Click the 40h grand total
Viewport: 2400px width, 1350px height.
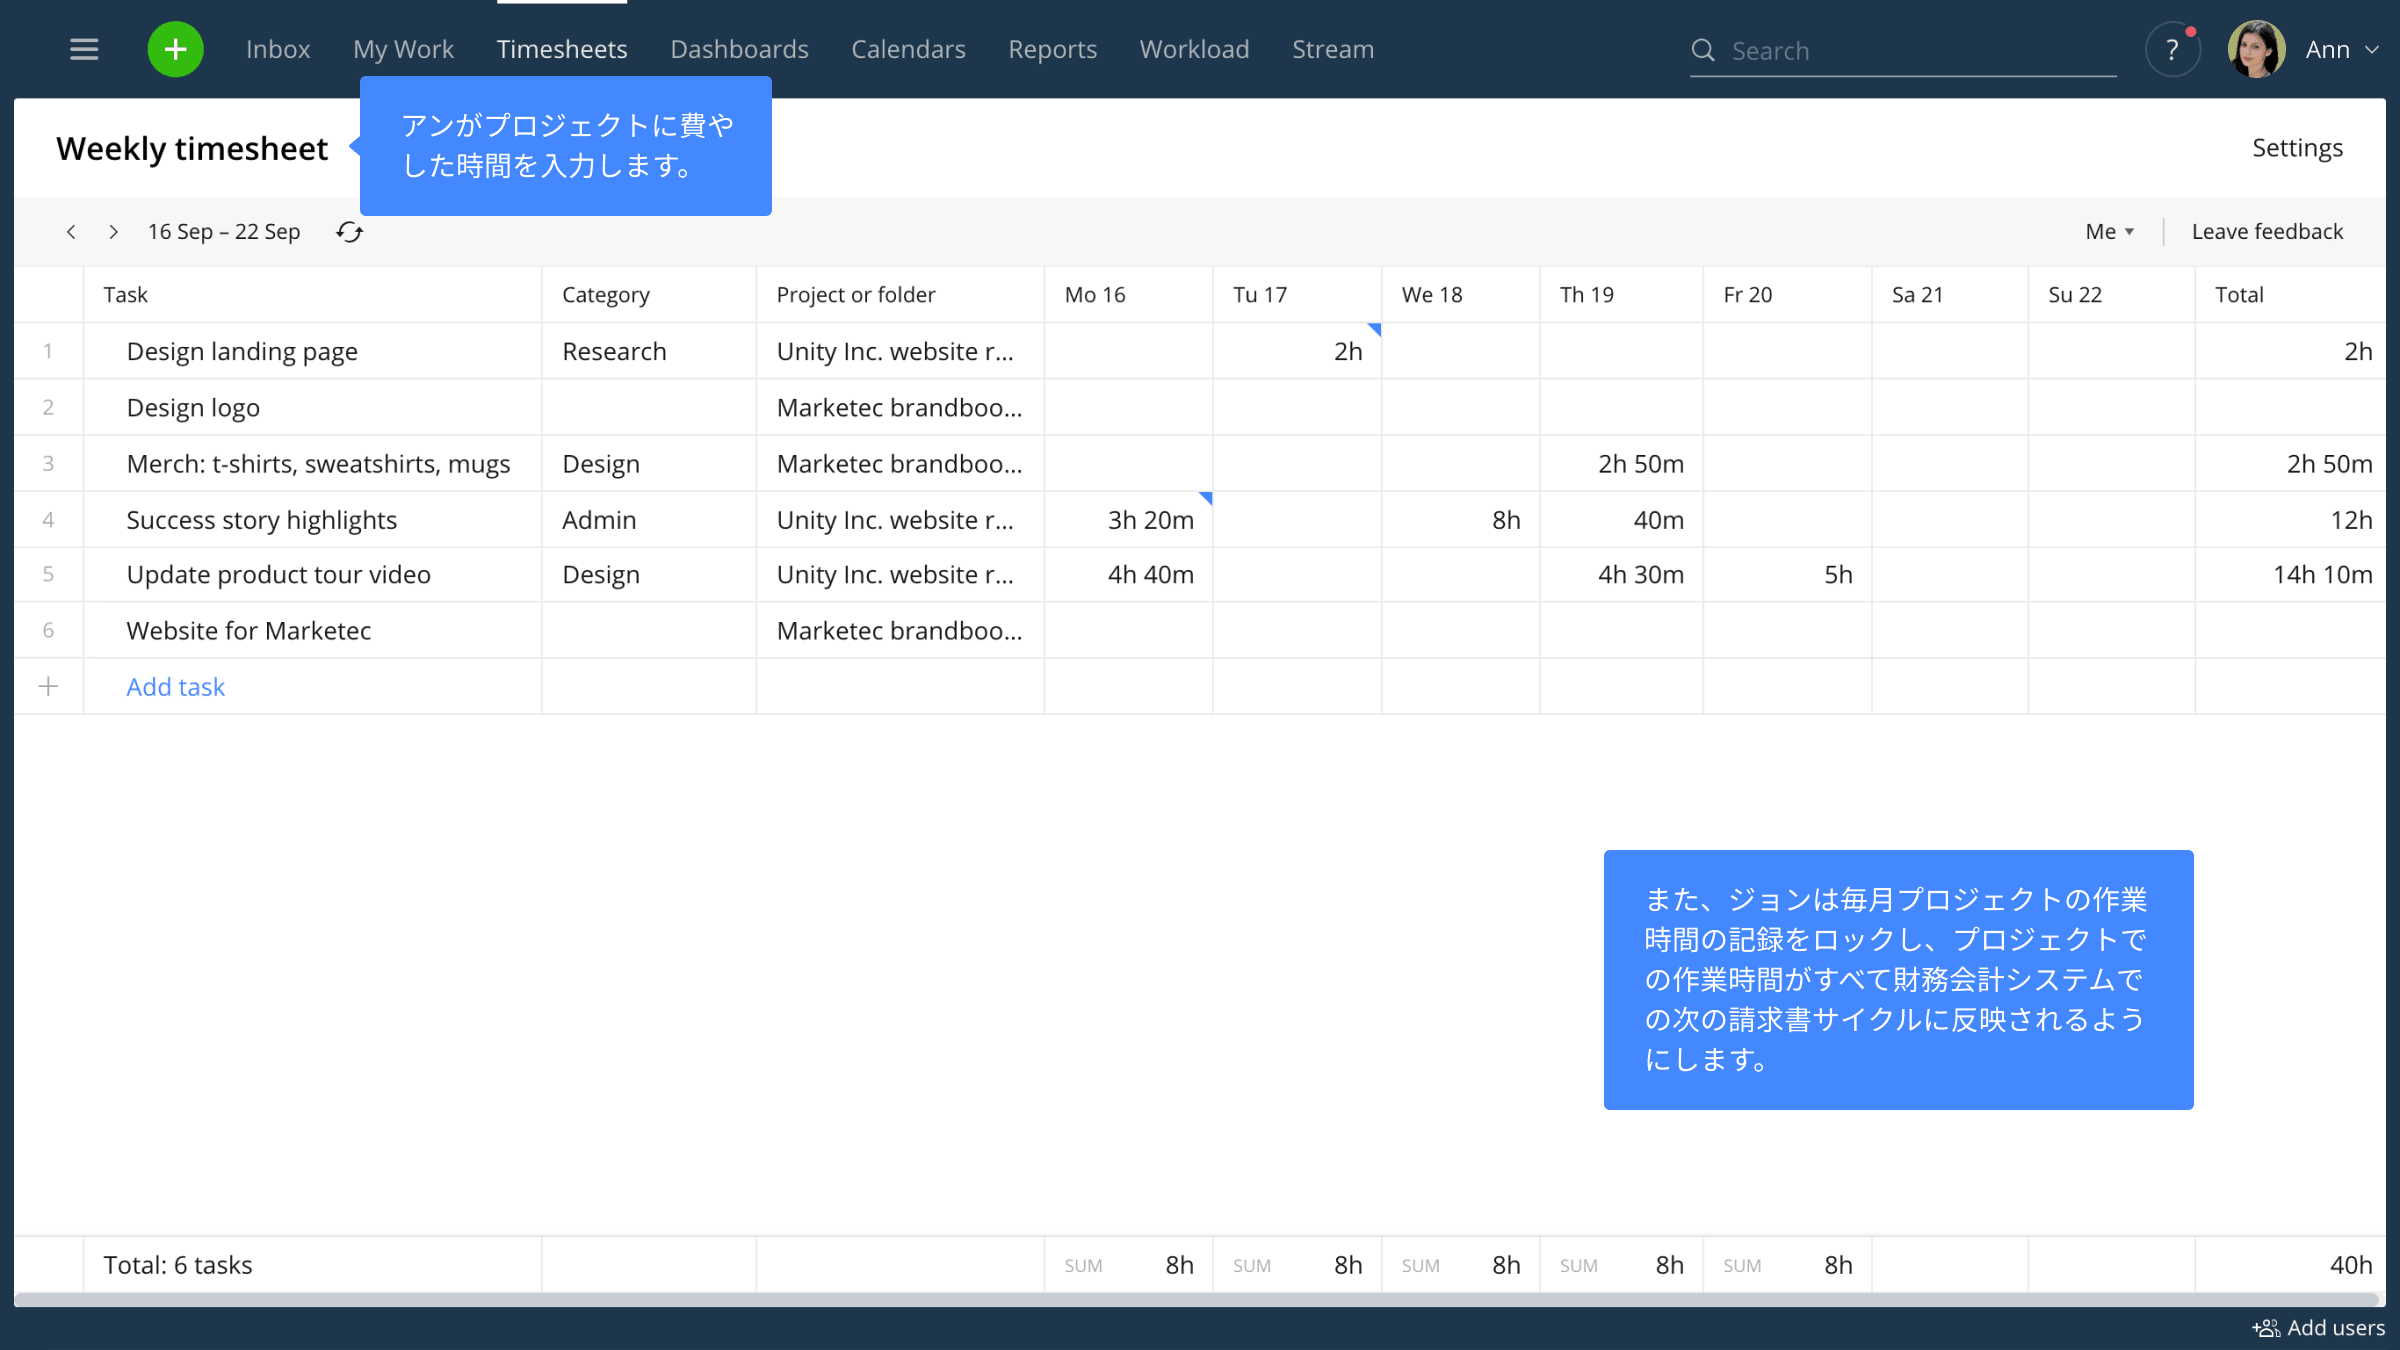click(x=2350, y=1265)
